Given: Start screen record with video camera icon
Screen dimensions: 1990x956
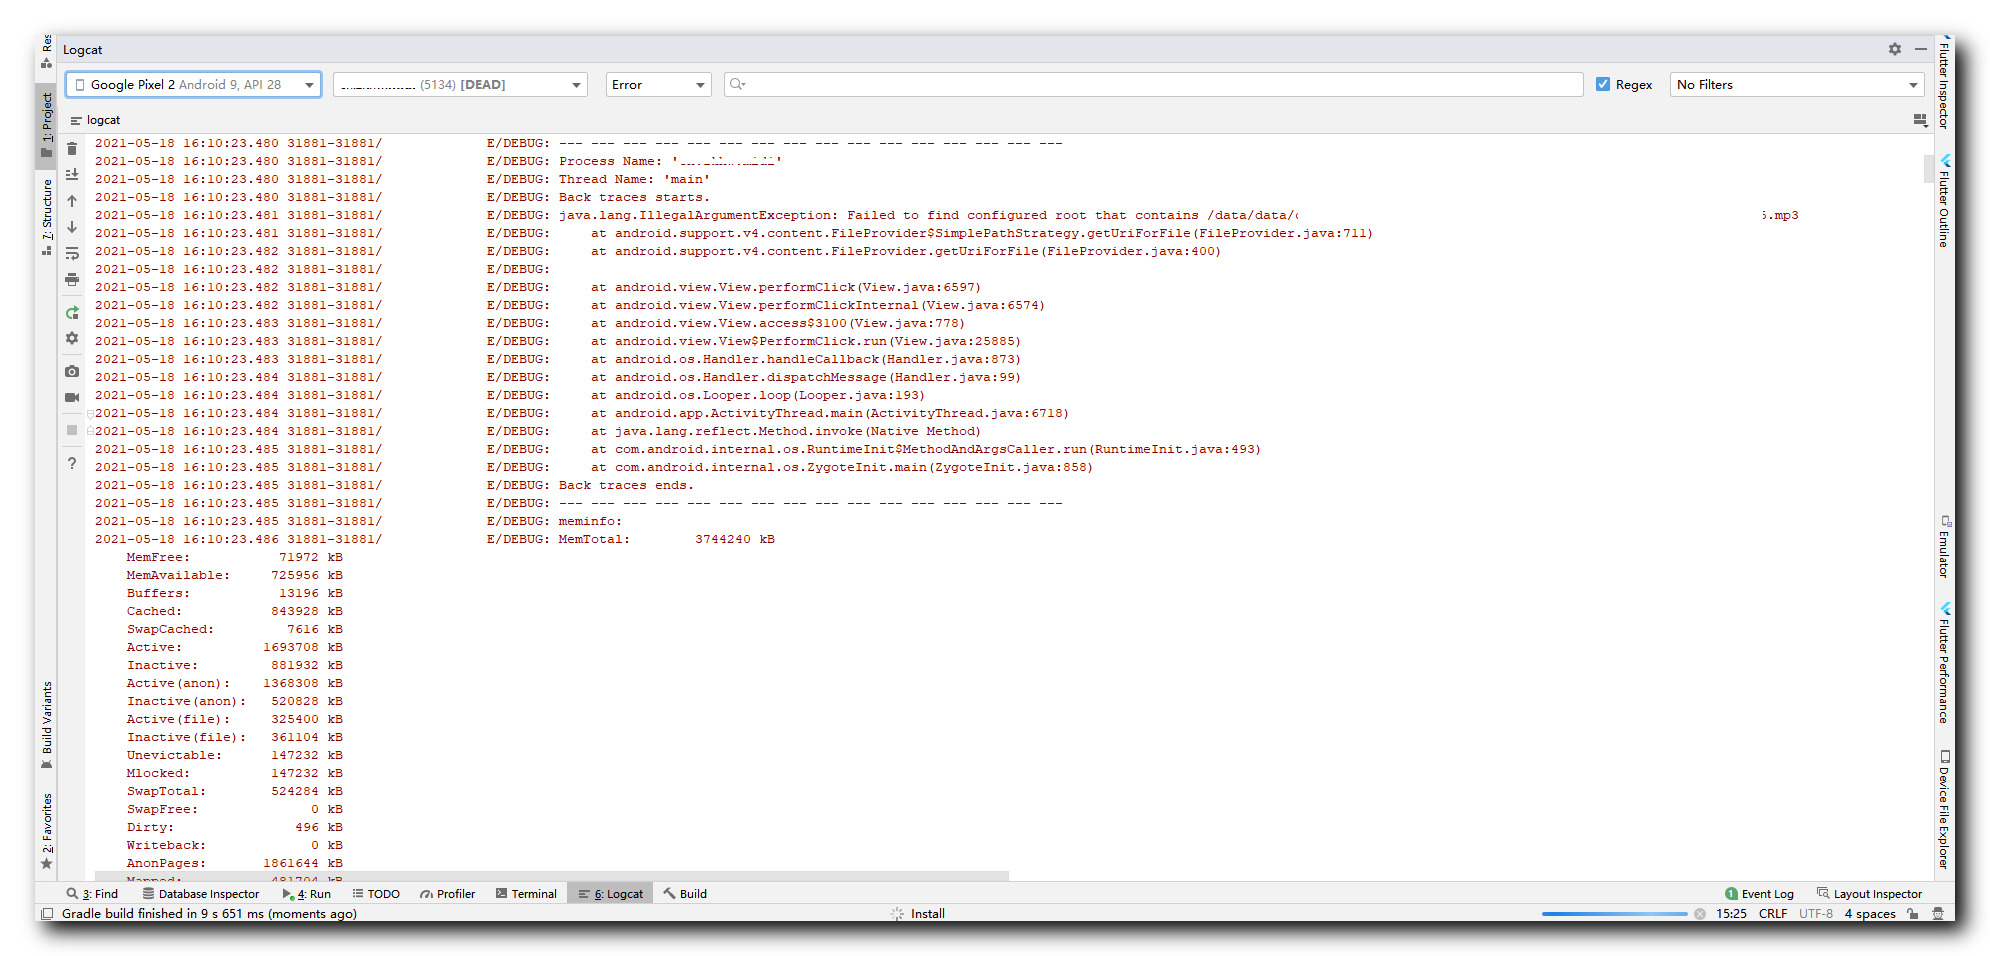Looking at the screenshot, I should coord(72,397).
